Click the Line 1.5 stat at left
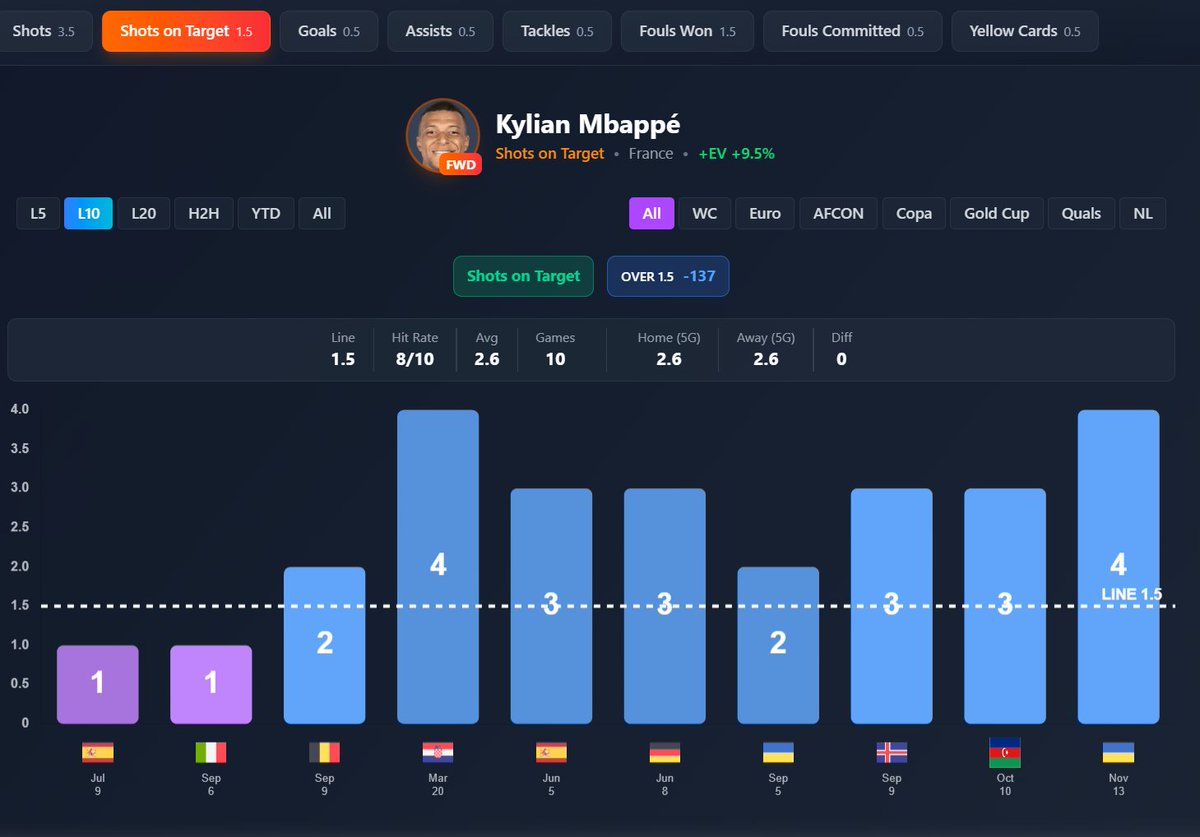The width and height of the screenshot is (1200, 837). [343, 349]
